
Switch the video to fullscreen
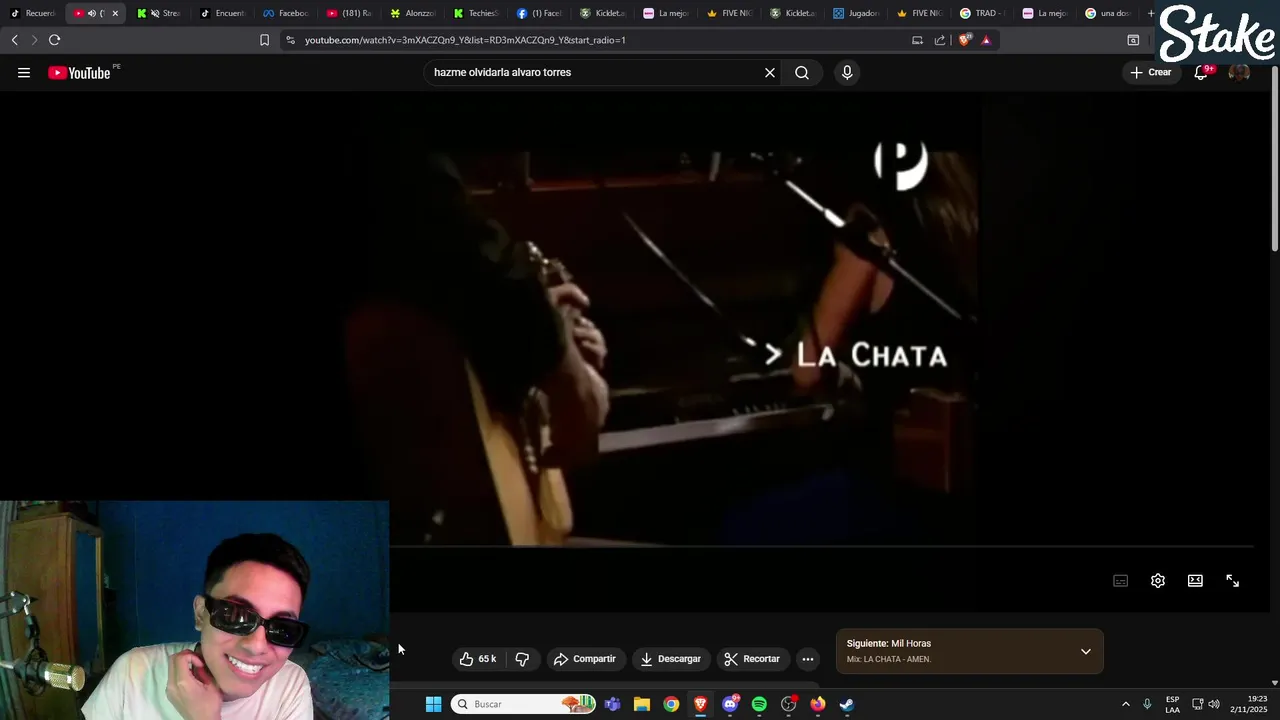pyautogui.click(x=1233, y=581)
